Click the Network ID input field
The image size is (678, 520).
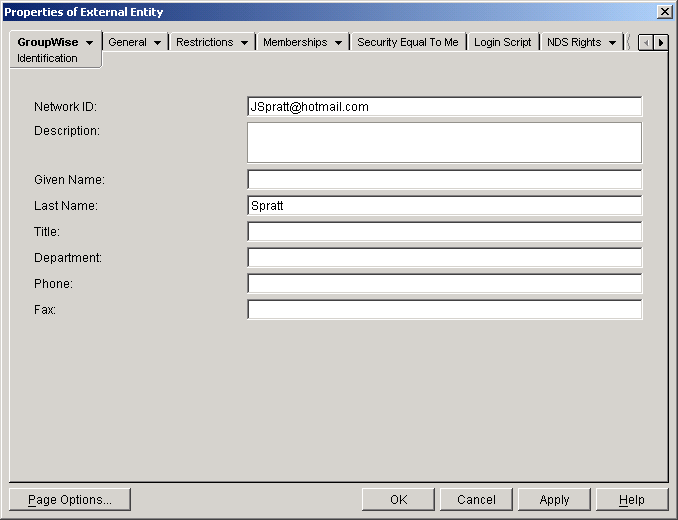tap(445, 107)
